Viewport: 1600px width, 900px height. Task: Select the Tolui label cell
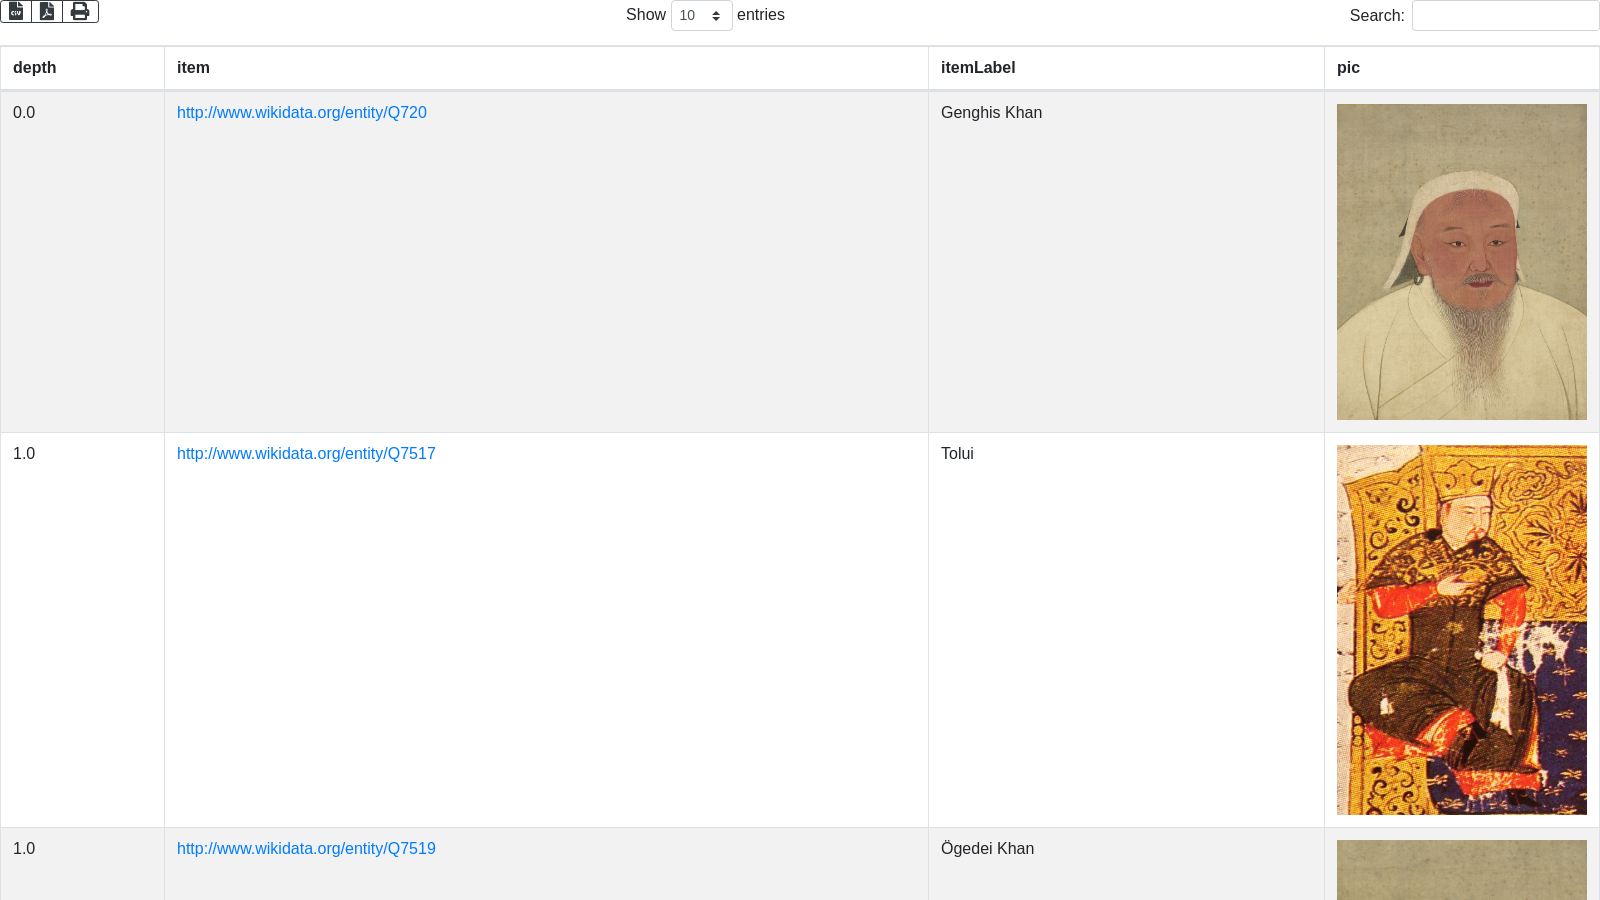[957, 454]
